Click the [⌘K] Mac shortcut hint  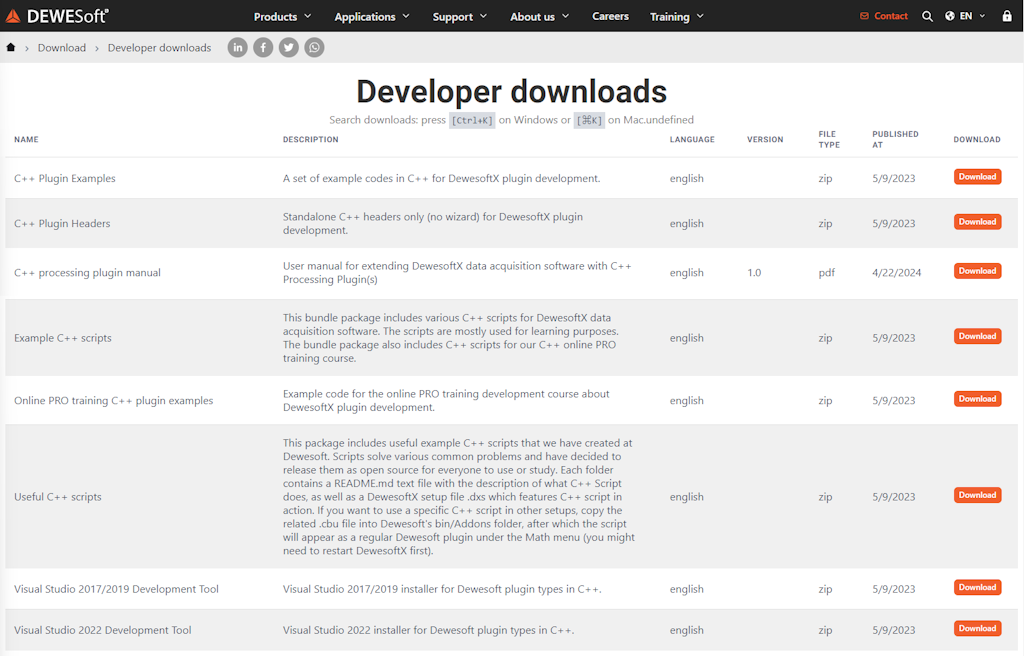pos(589,120)
